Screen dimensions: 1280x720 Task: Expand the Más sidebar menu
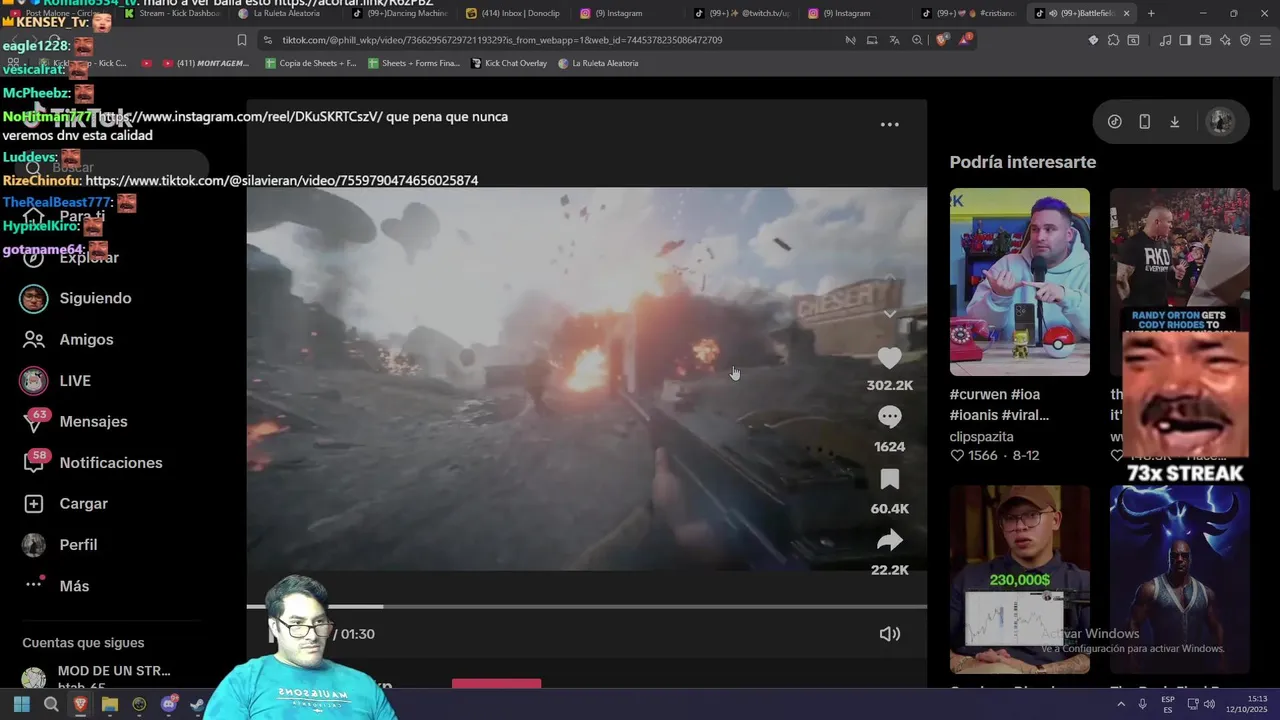74,585
